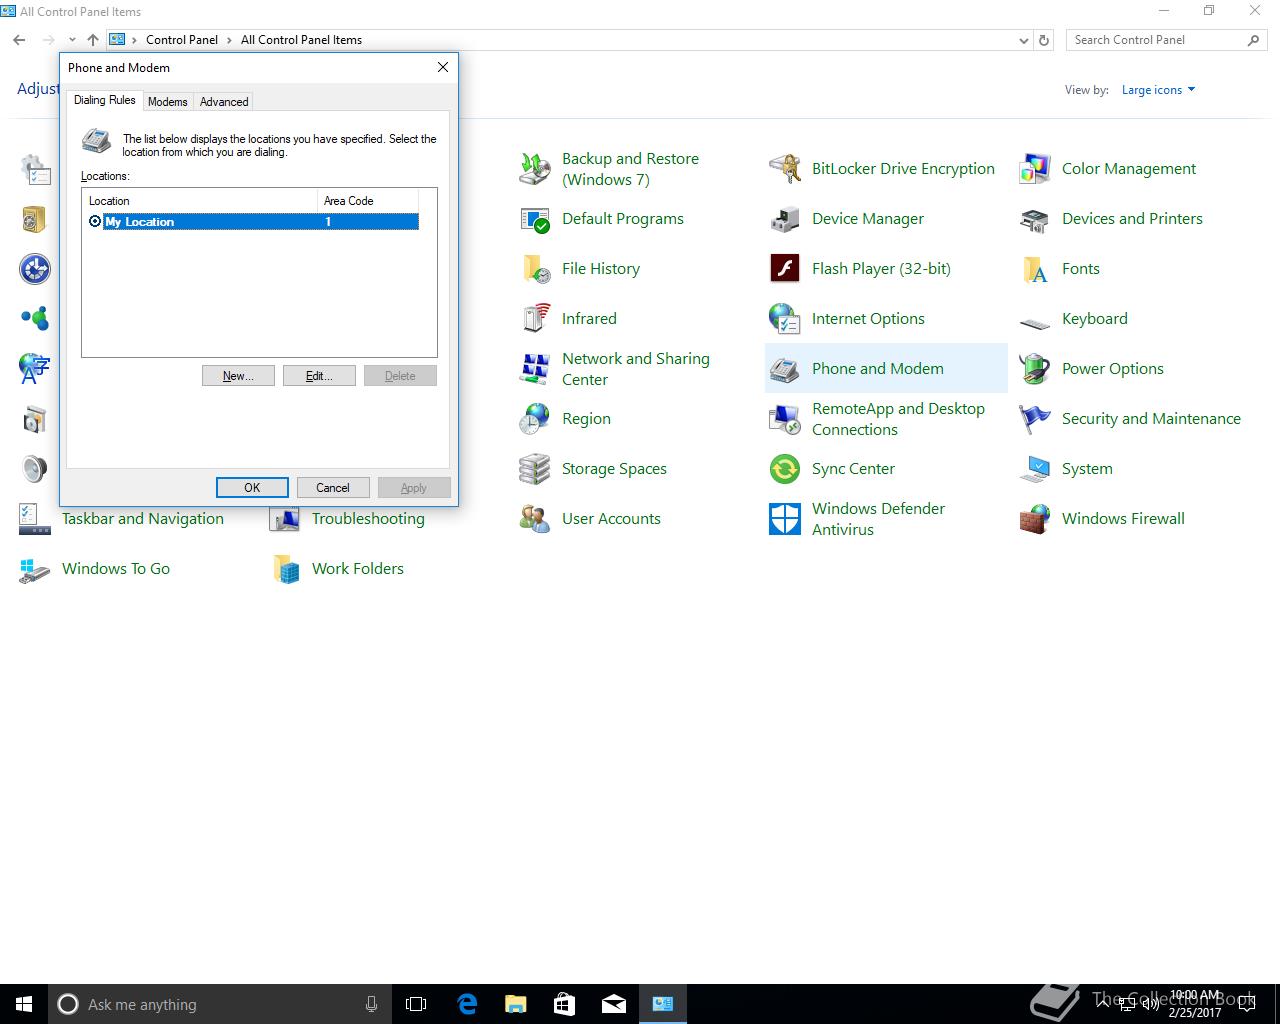Viewport: 1280px width, 1024px height.
Task: Open Mail app from the taskbar
Action: click(x=614, y=1004)
